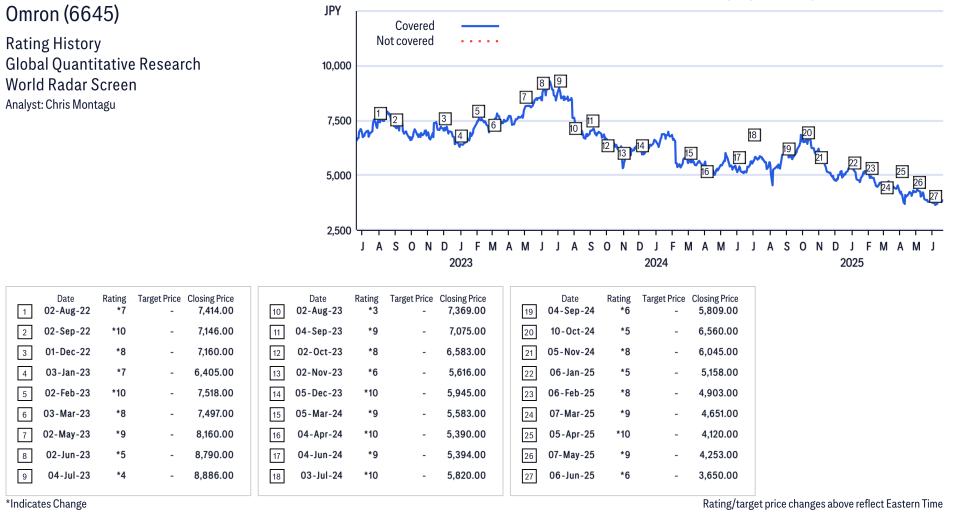Click the 7,500 y-axis label

(339, 121)
